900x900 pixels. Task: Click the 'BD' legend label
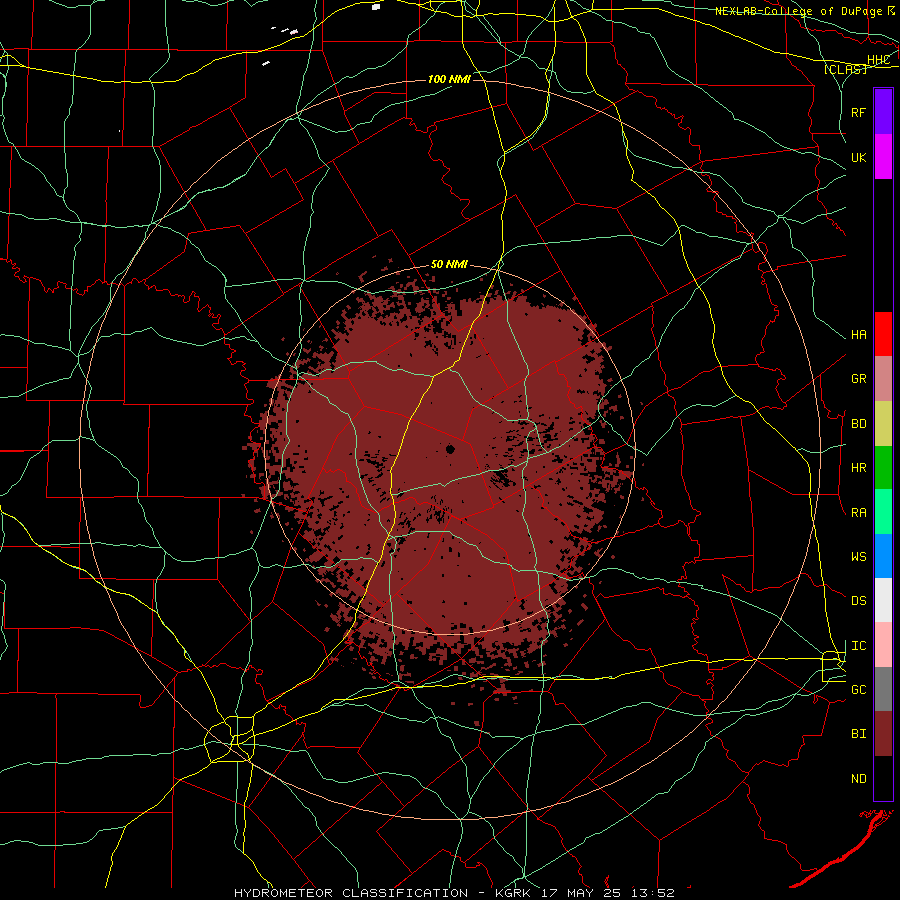(x=859, y=424)
